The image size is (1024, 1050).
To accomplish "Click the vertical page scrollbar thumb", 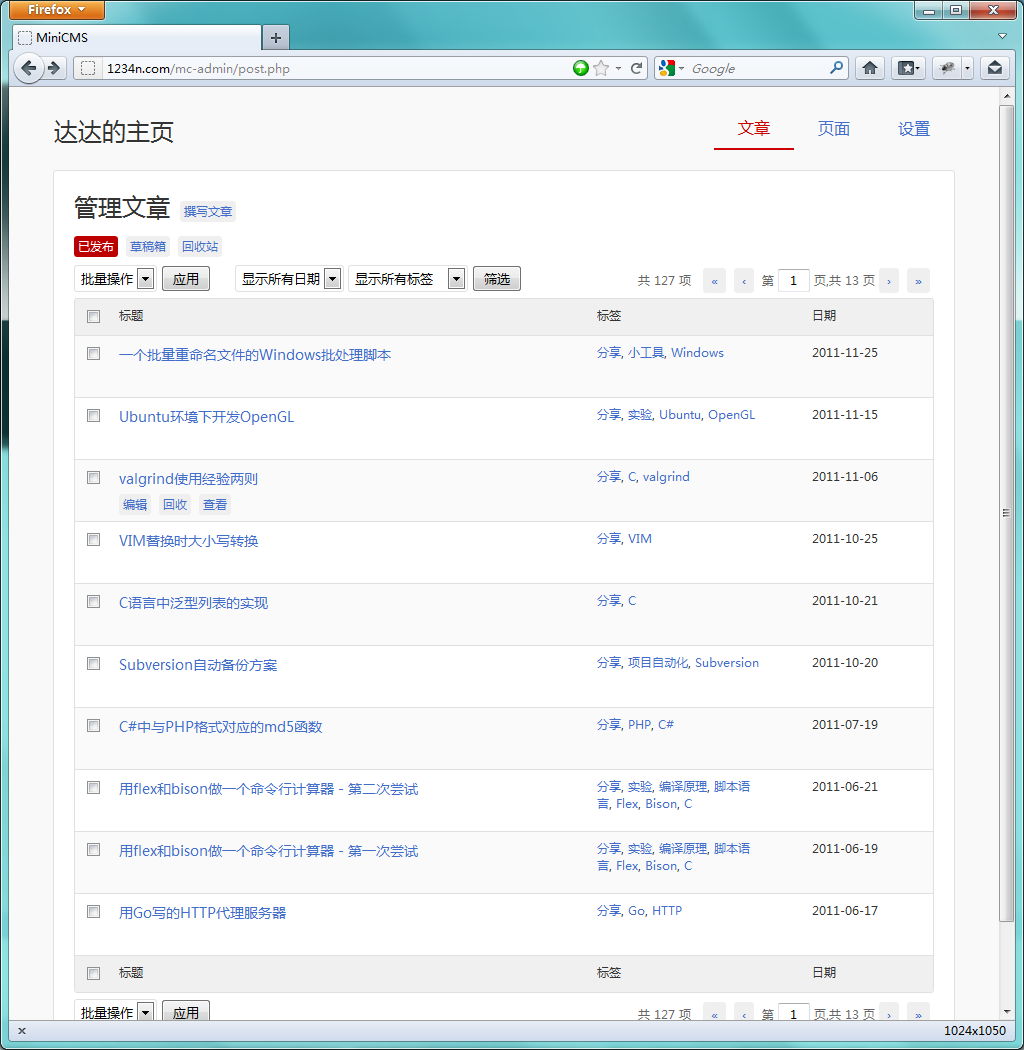I will point(1006,510).
